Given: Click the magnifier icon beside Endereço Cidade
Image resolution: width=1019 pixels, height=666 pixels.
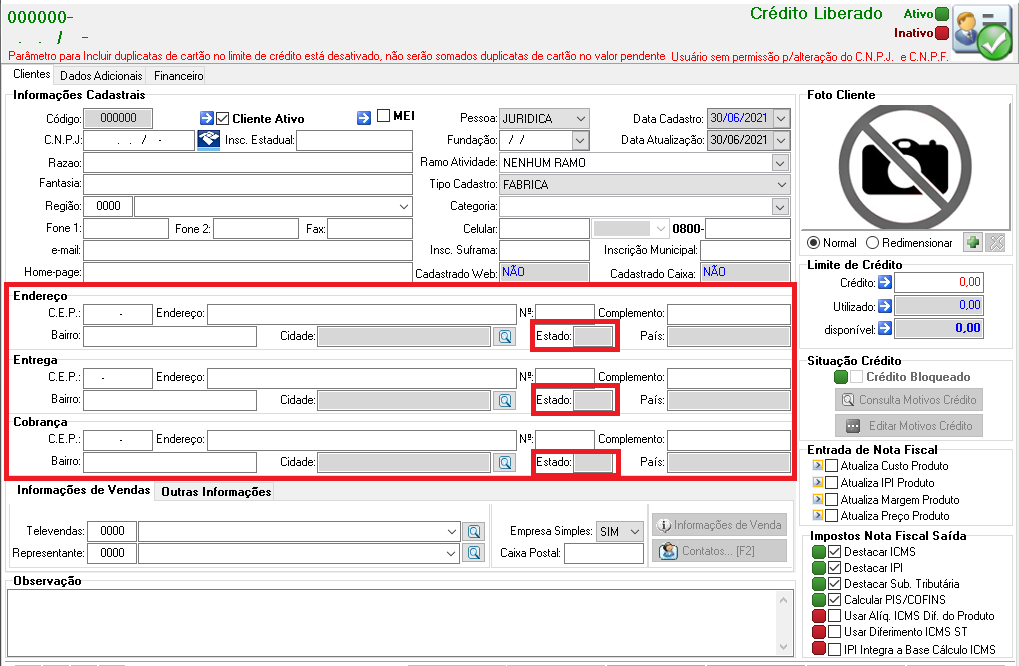Looking at the screenshot, I should tap(505, 337).
